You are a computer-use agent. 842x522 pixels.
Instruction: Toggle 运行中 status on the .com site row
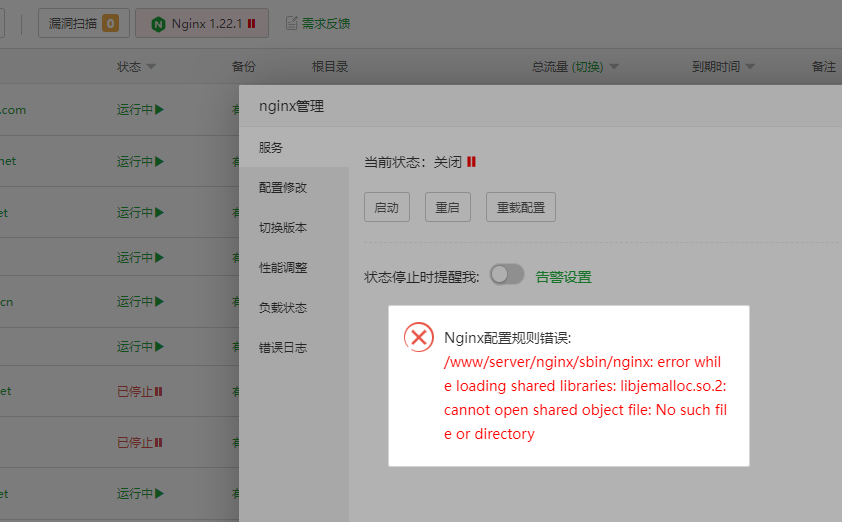[x=141, y=110]
